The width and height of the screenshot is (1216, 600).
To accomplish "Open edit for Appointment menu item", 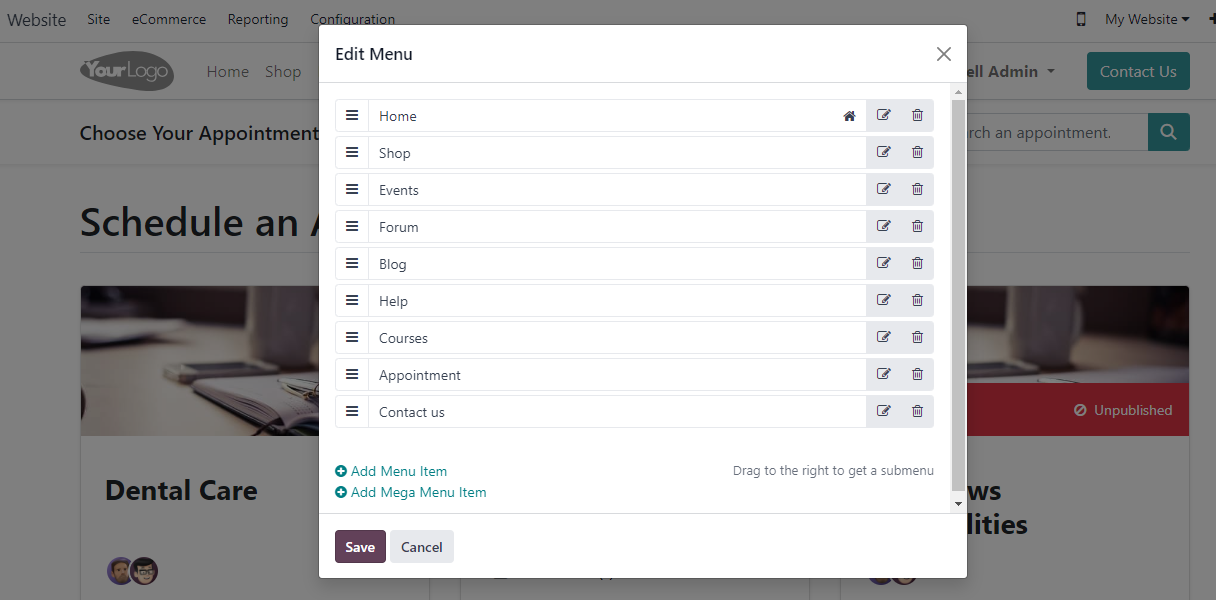I will click(x=883, y=374).
